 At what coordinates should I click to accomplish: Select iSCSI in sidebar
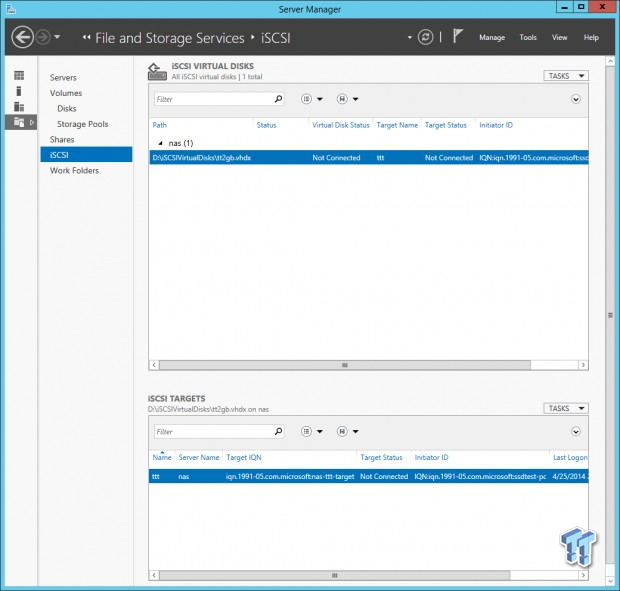coord(86,155)
